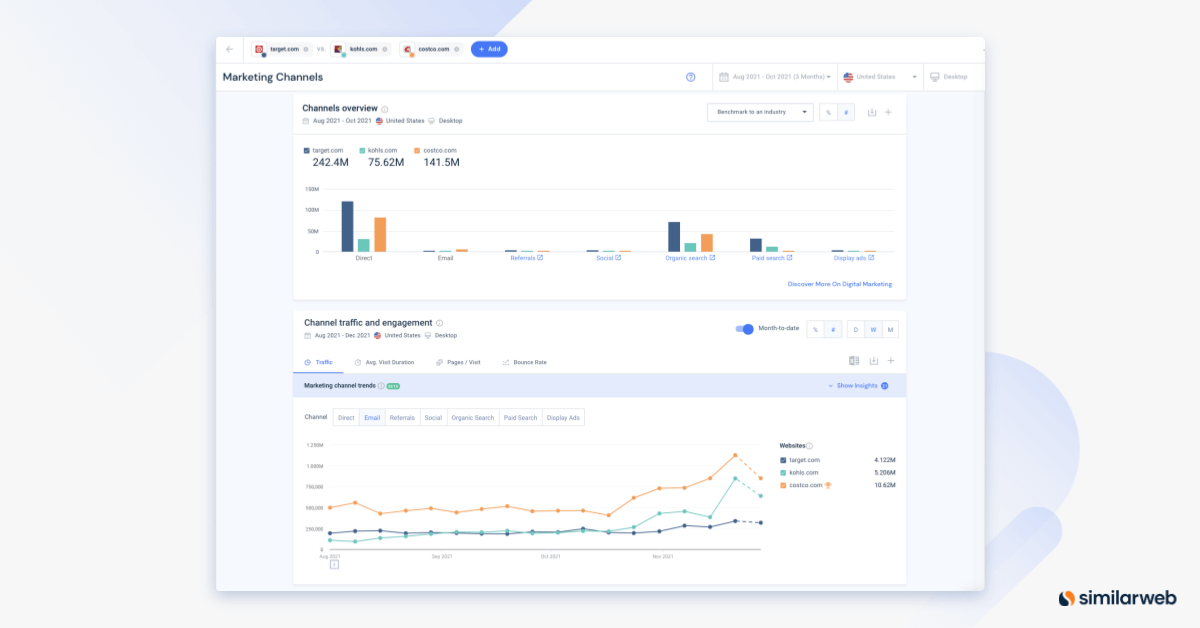Open Paid search external link icon
Screen dimensions: 1200x628
coord(790,258)
